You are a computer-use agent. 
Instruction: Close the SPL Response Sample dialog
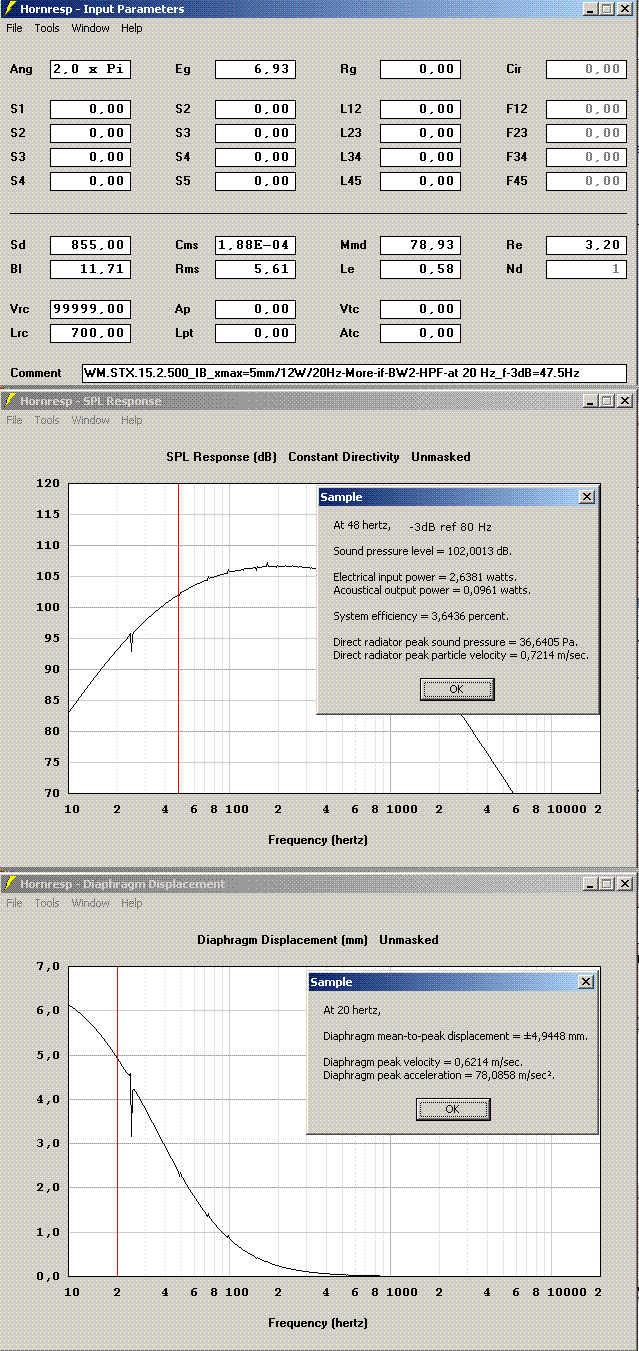(587, 497)
